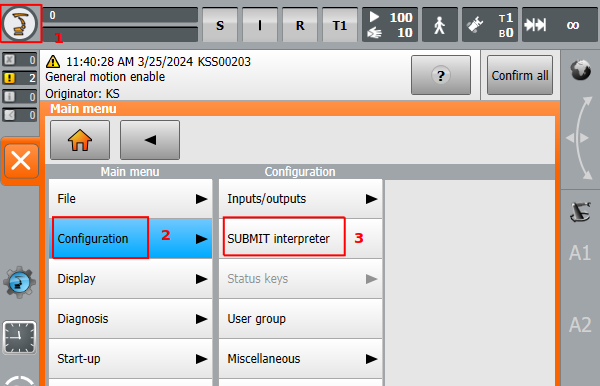Click the space mouse jog arc icon
The image size is (600, 386).
[x=580, y=138]
